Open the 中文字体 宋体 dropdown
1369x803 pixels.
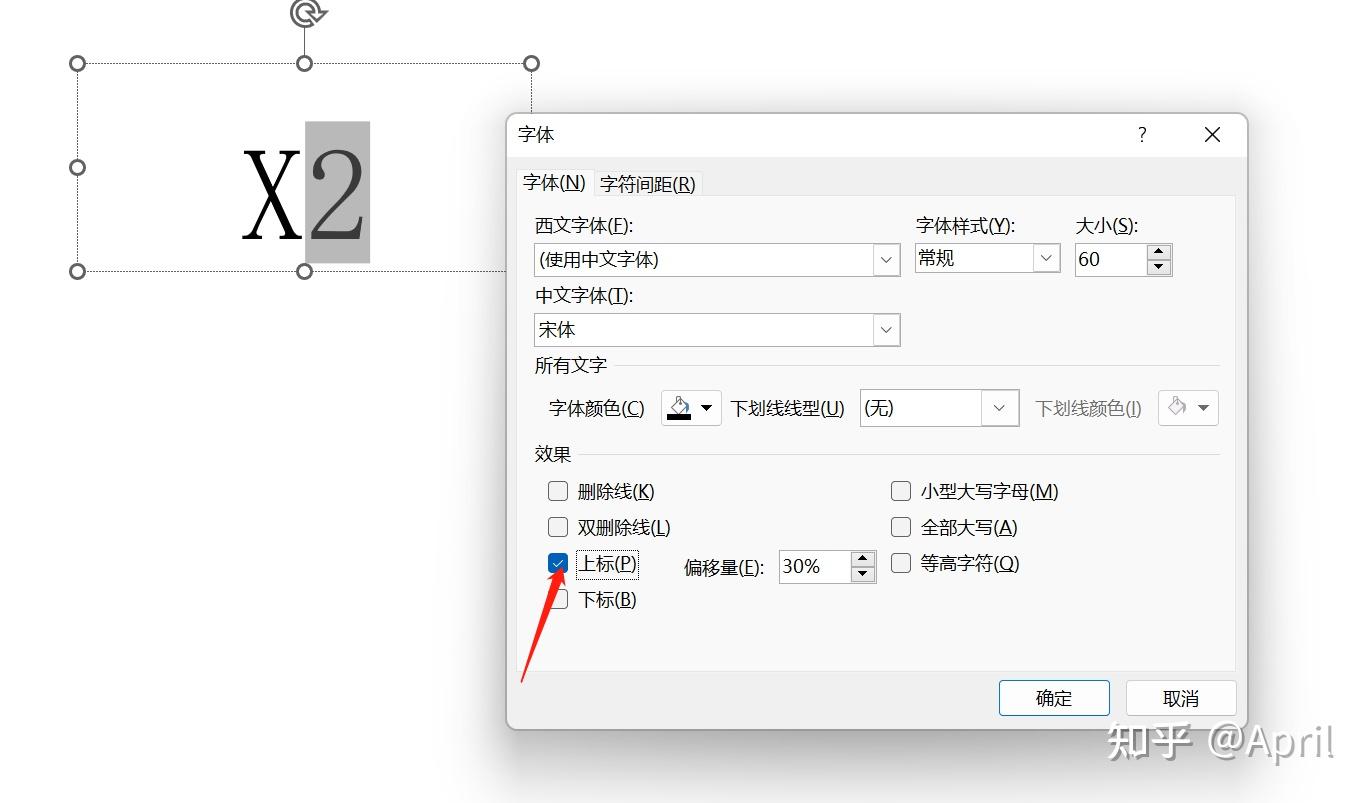point(885,329)
